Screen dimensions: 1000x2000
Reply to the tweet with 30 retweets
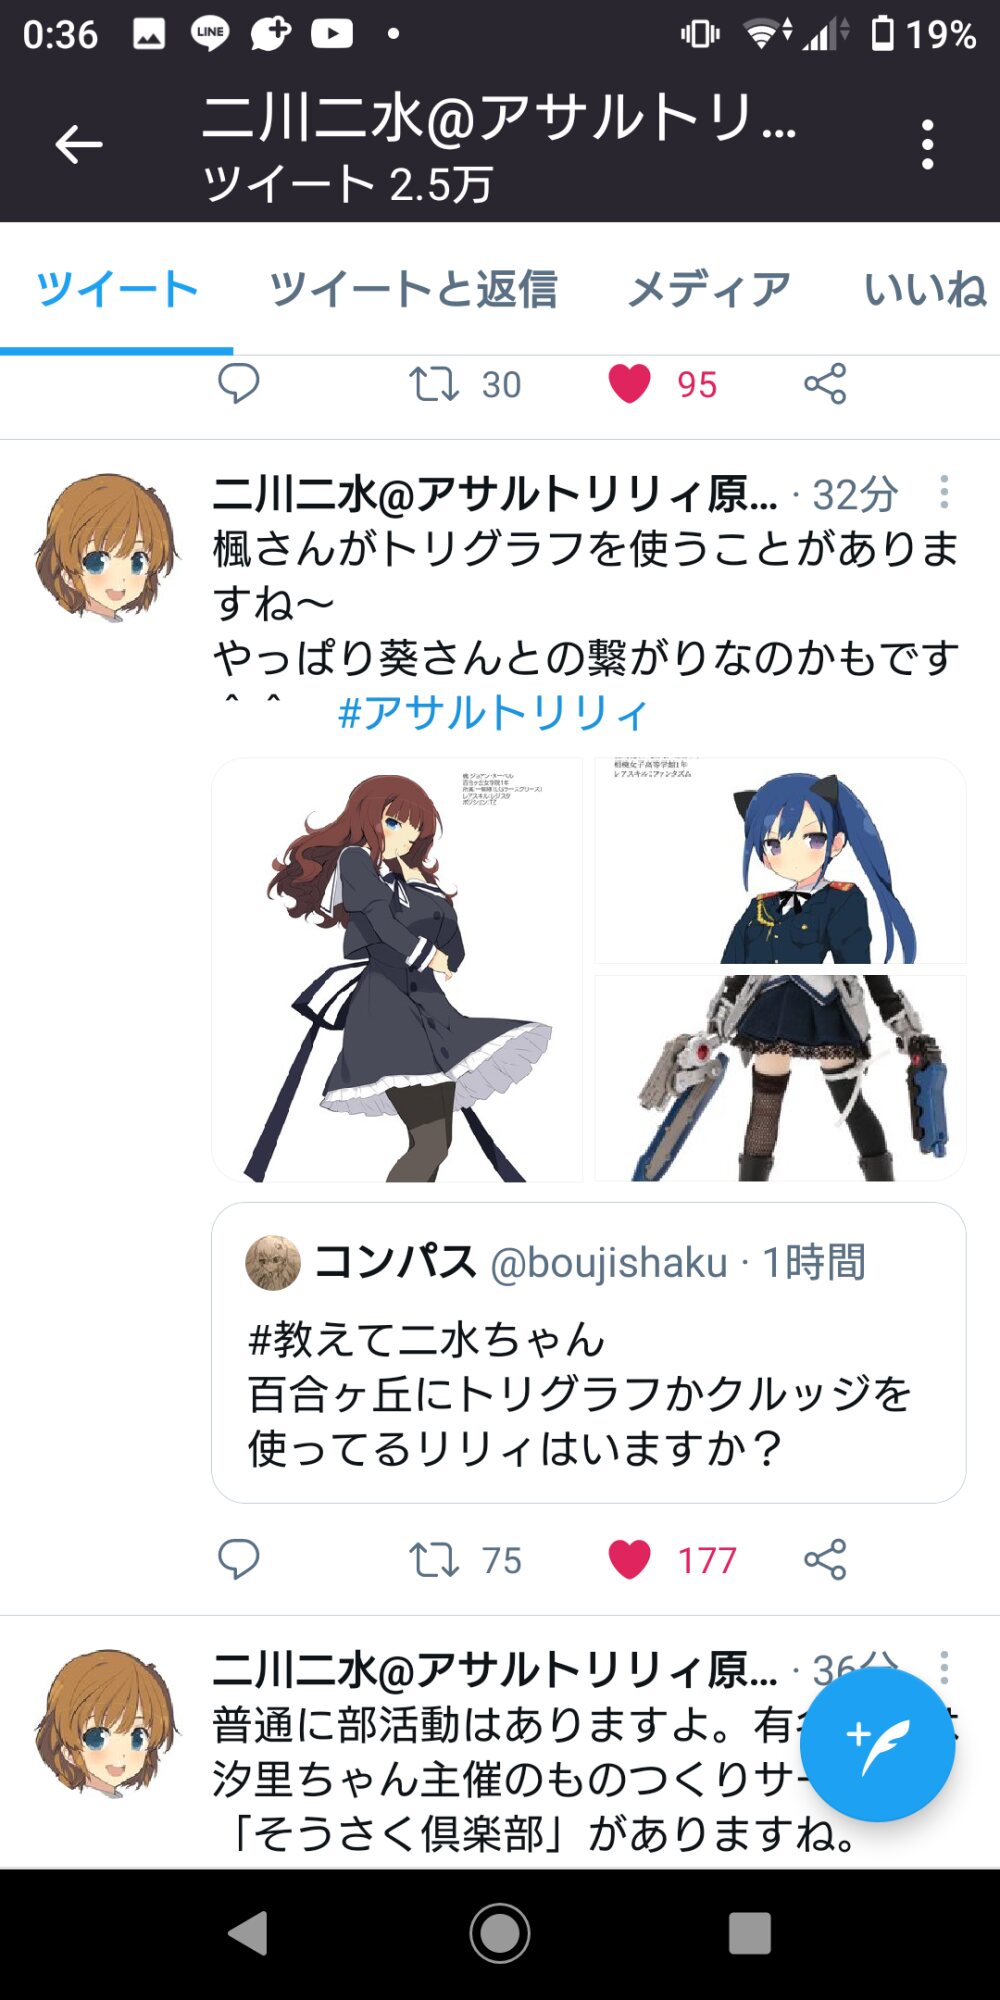(x=238, y=383)
